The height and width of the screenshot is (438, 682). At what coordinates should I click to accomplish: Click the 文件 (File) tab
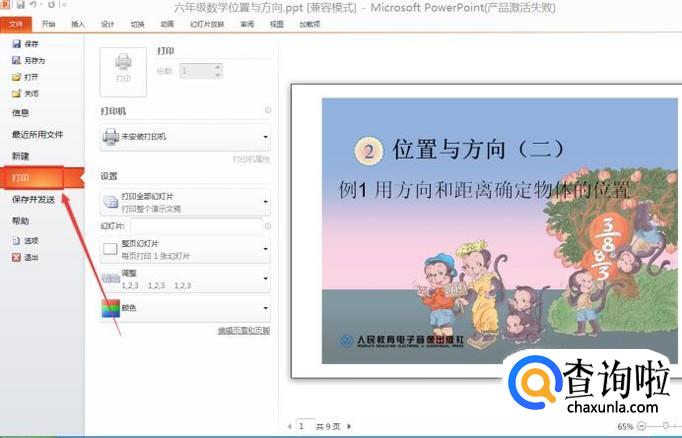pos(16,24)
